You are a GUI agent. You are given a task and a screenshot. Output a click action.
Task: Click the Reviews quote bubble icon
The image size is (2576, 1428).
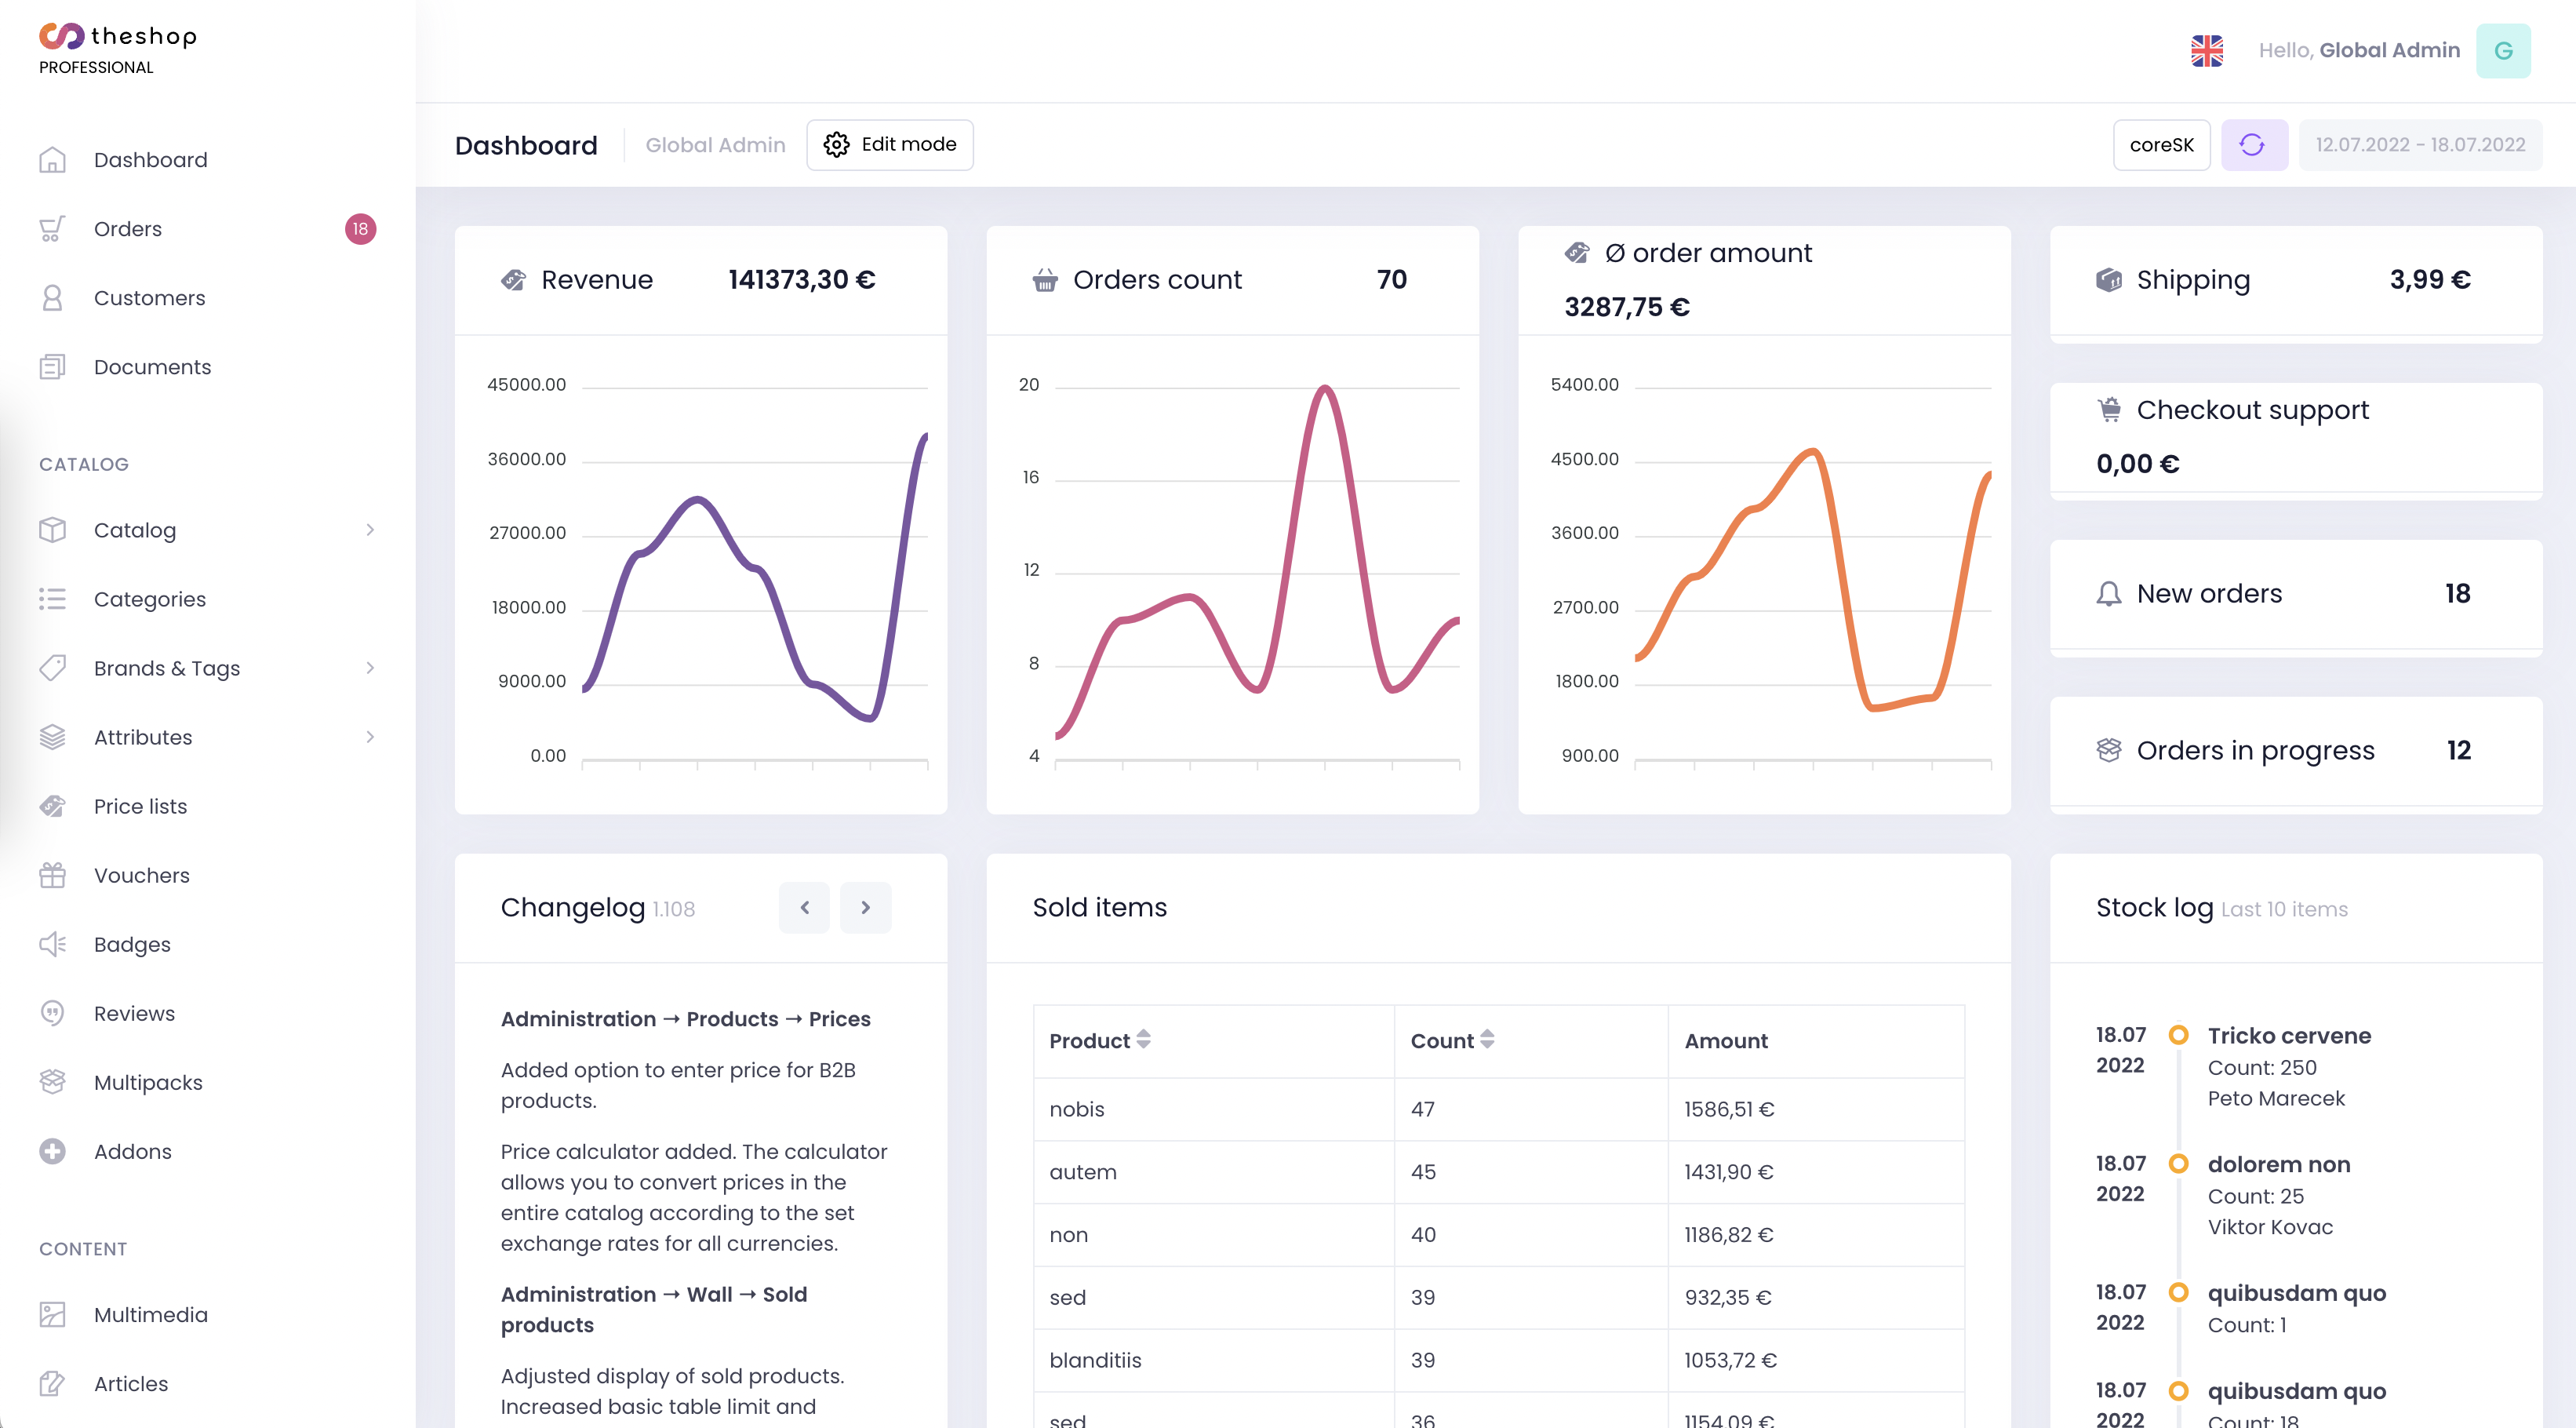[52, 1013]
